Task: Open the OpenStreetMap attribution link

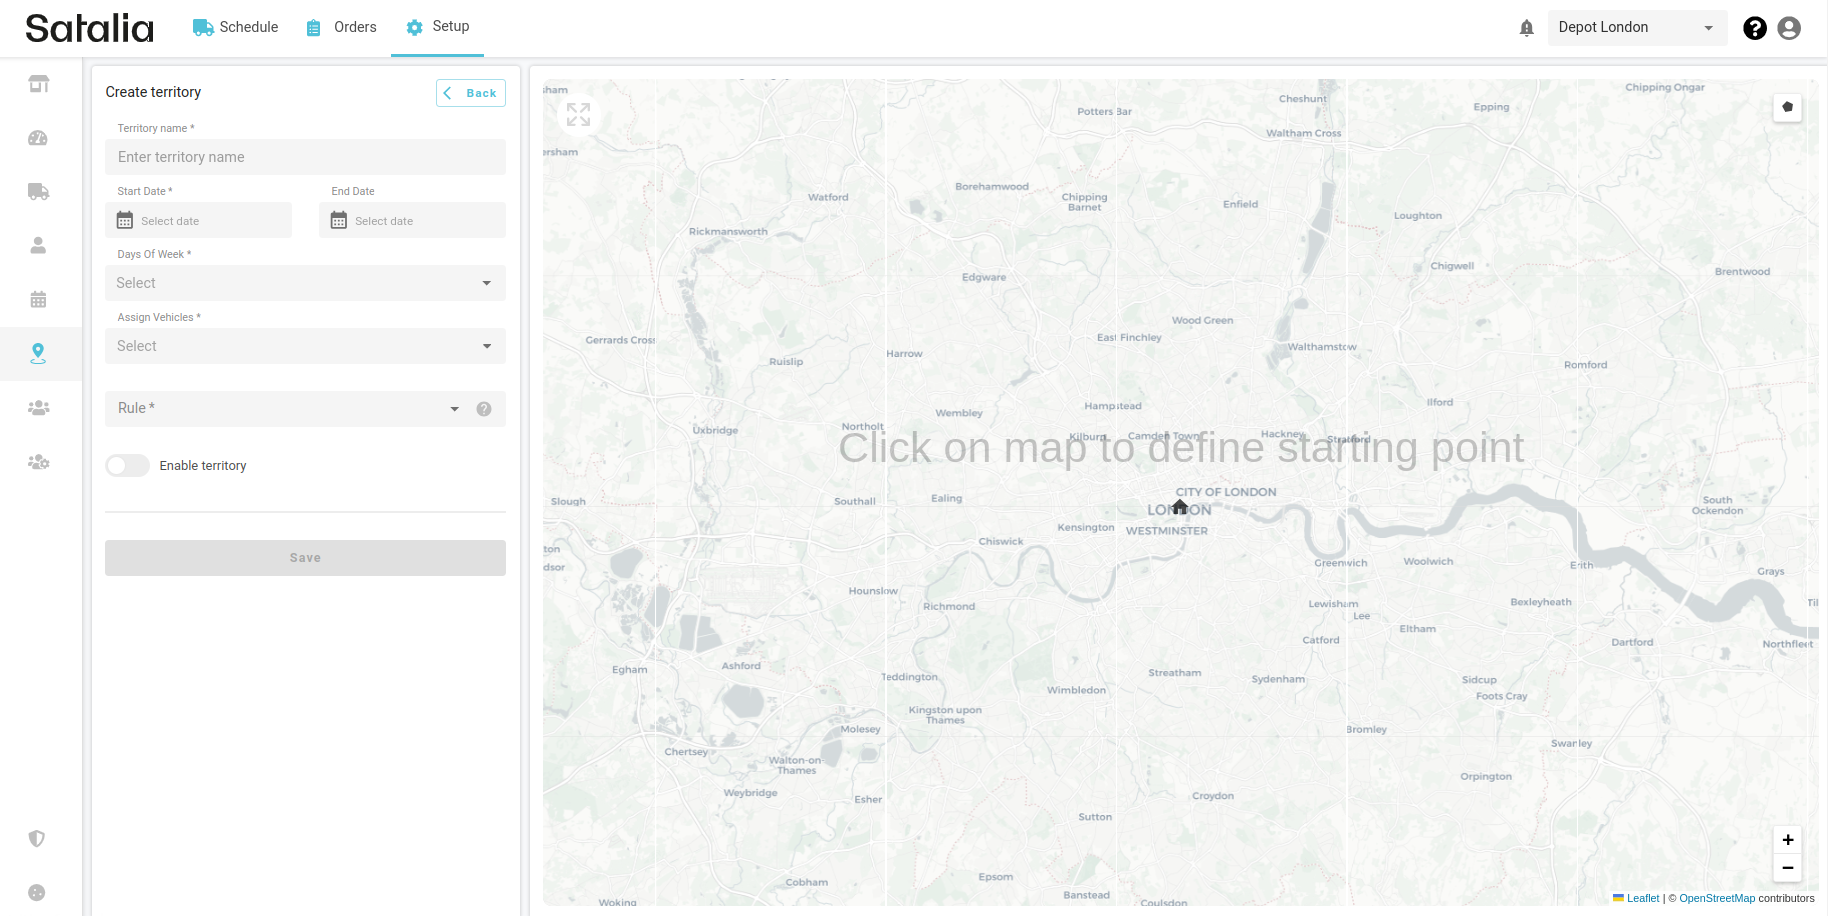Action: [x=1716, y=898]
